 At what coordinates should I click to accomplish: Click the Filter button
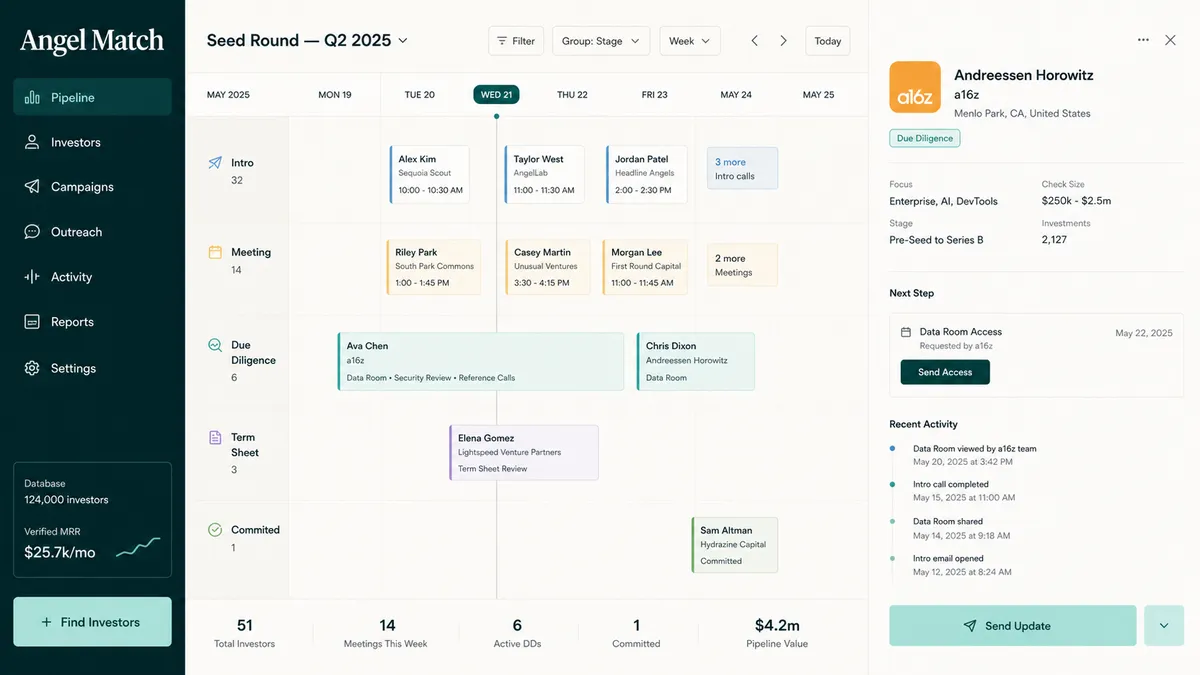516,41
